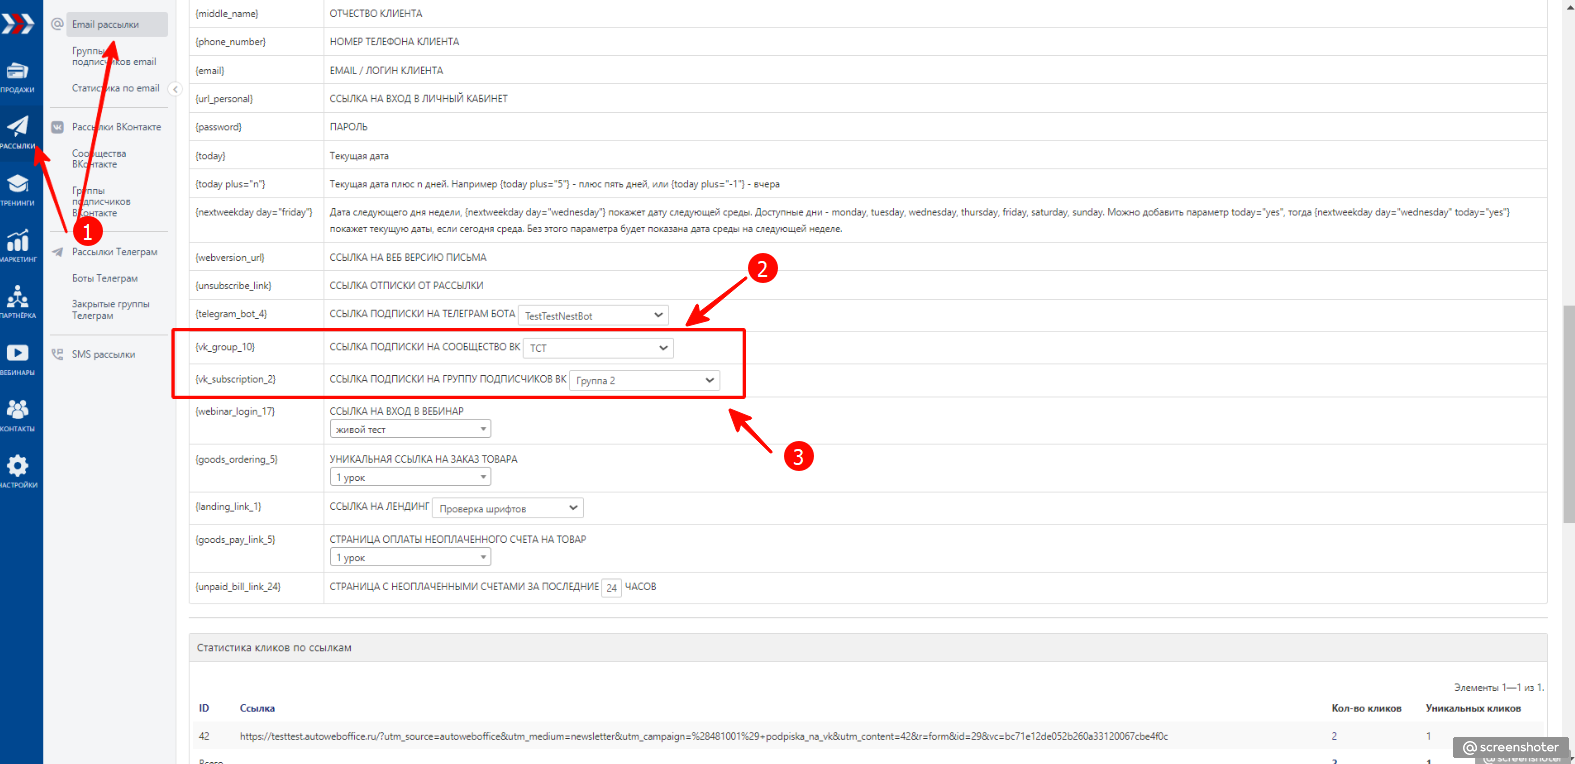Open the Вебинары play icon
The height and width of the screenshot is (764, 1575).
click(x=18, y=354)
